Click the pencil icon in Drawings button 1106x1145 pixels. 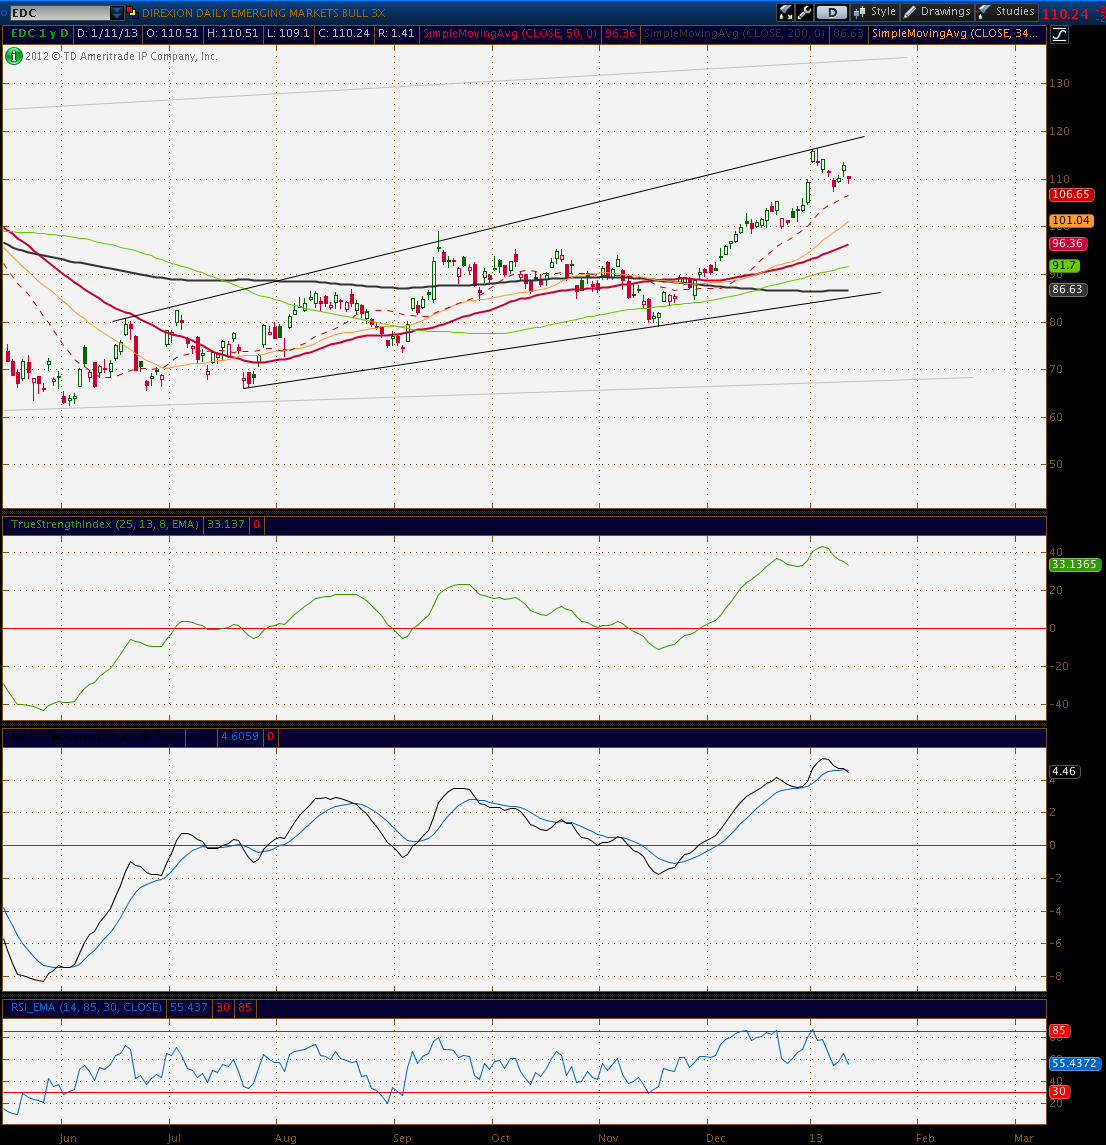(910, 12)
